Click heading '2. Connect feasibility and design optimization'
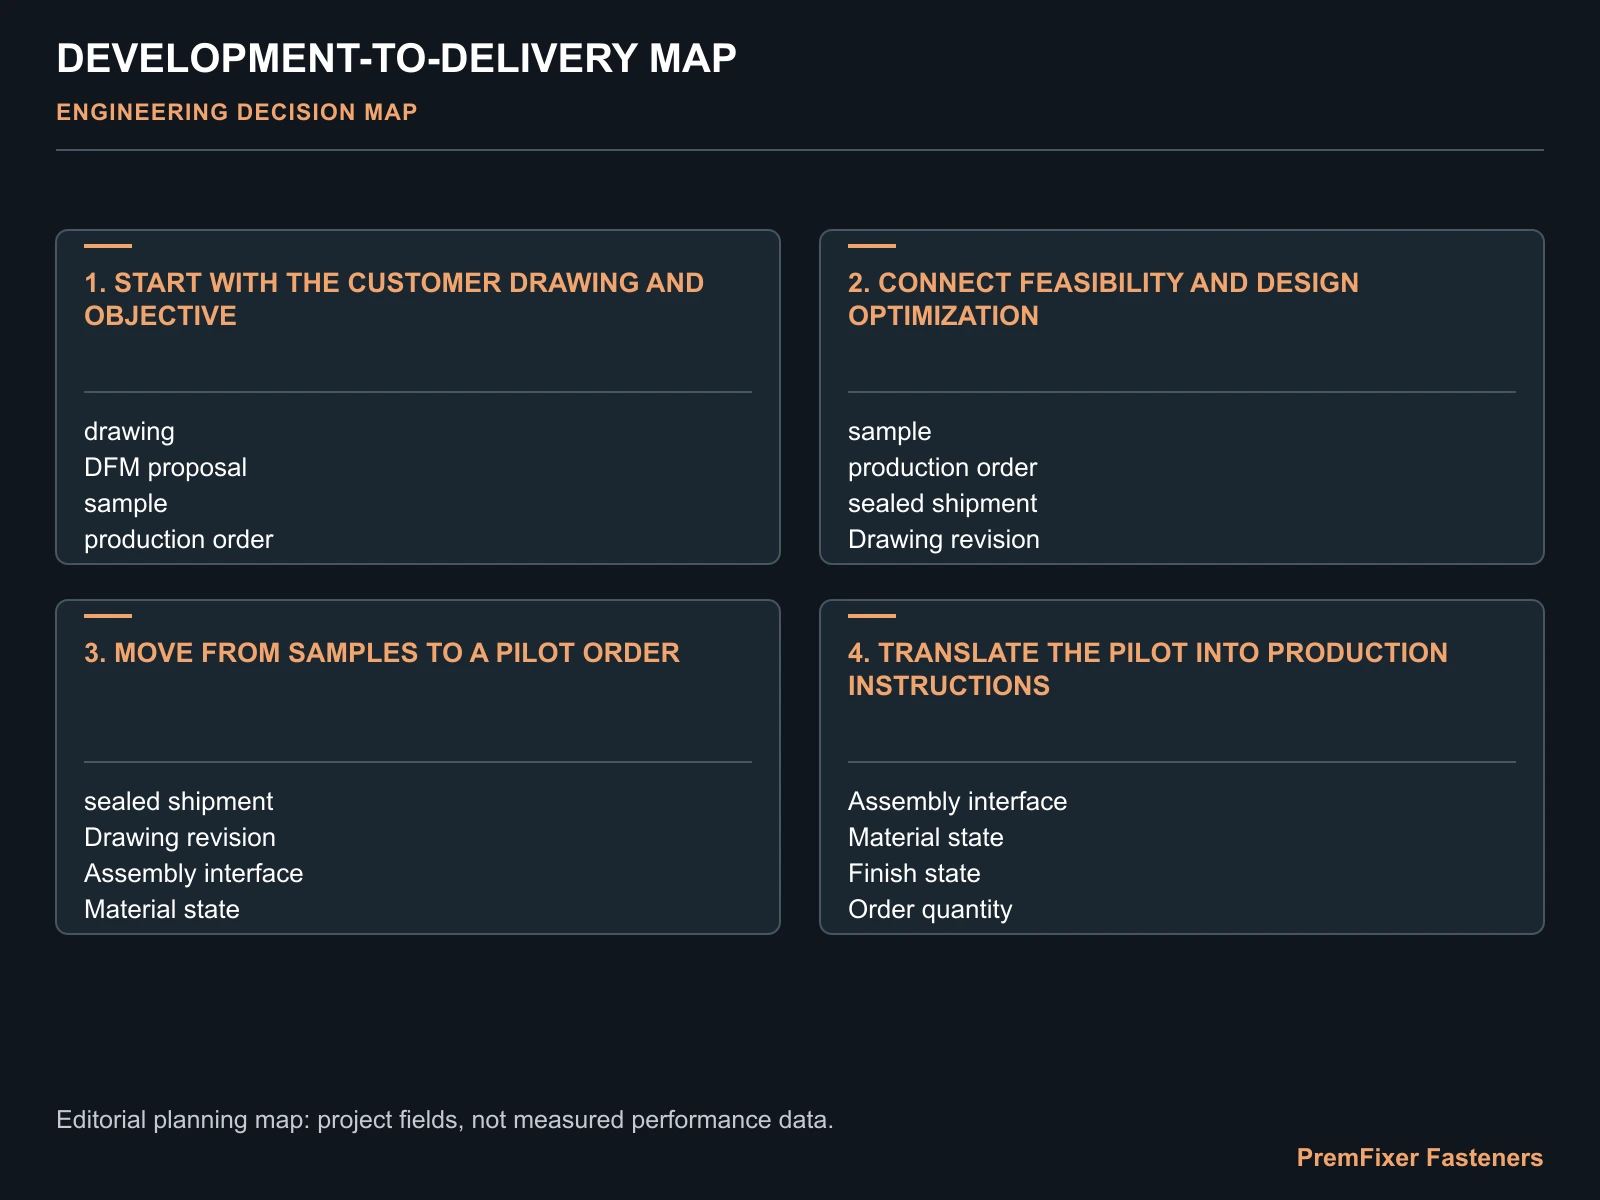This screenshot has height=1200, width=1600. click(1103, 299)
